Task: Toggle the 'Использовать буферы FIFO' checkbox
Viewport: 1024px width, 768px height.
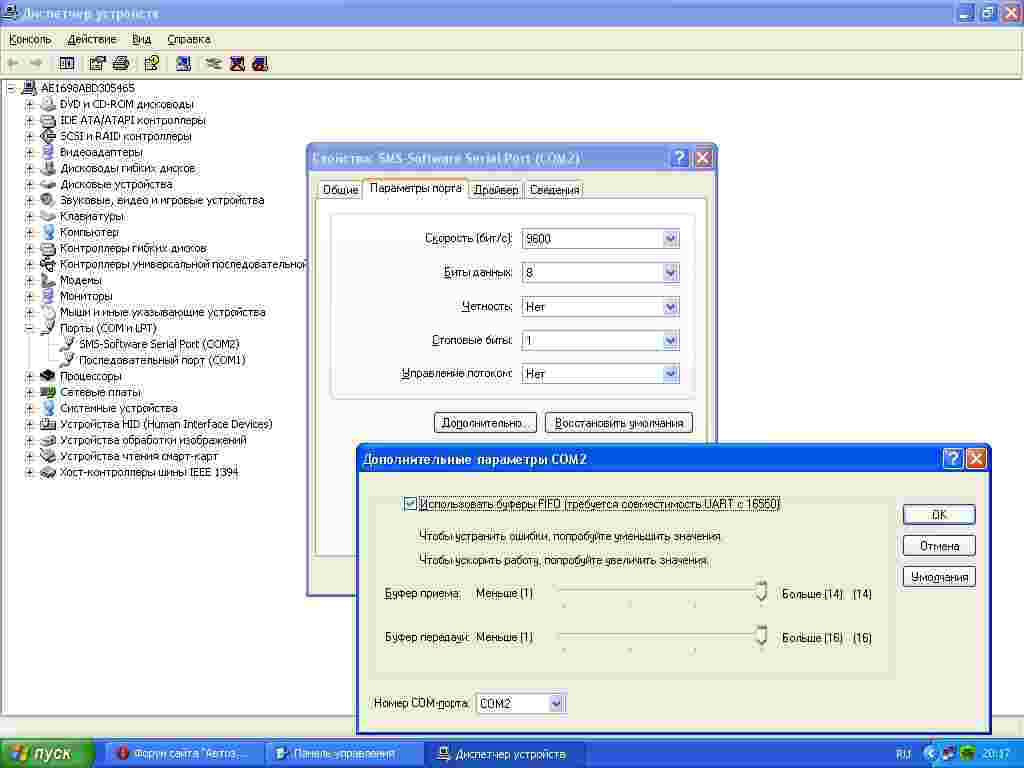Action: point(410,504)
